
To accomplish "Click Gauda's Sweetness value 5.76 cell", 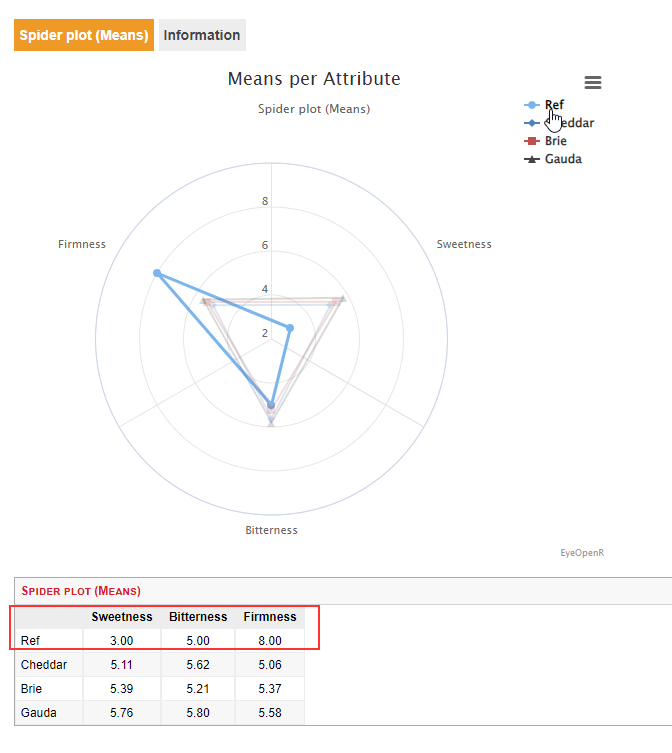I will tap(122, 713).
